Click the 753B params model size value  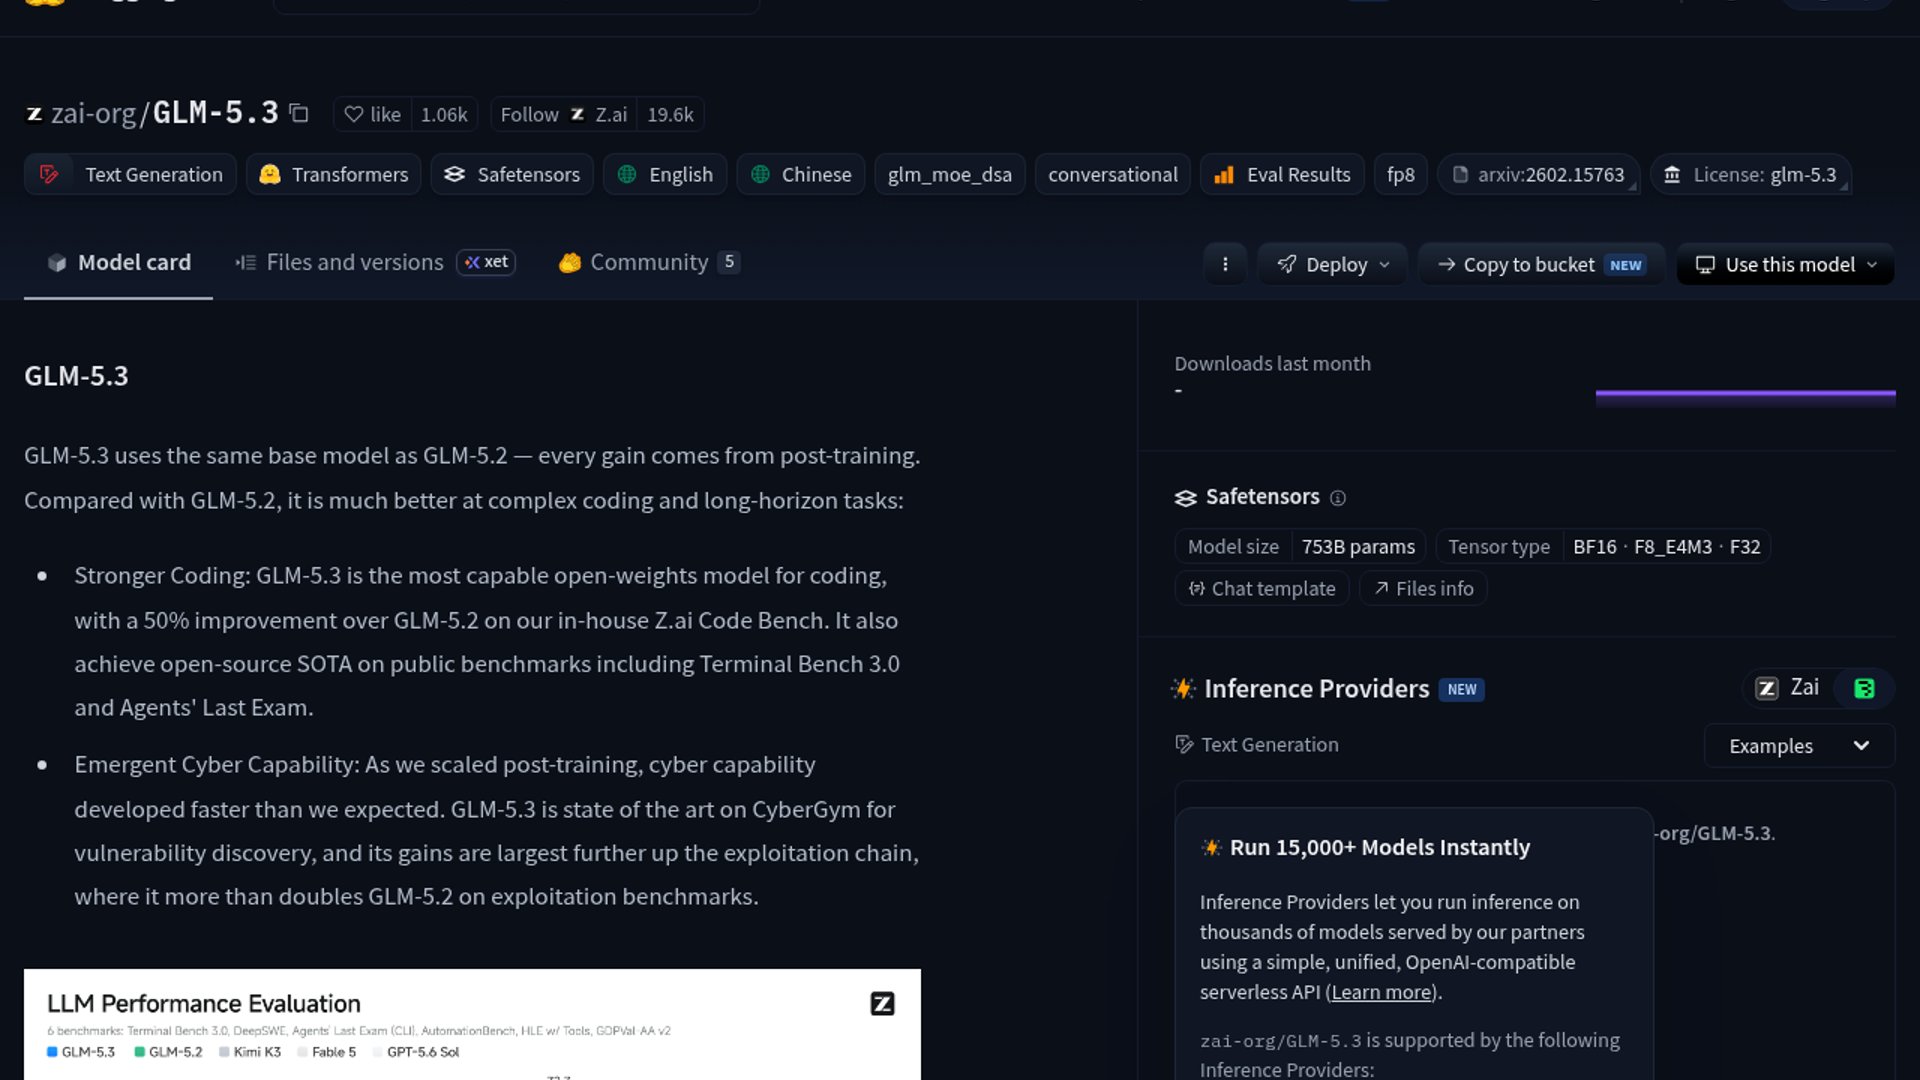[x=1358, y=547]
